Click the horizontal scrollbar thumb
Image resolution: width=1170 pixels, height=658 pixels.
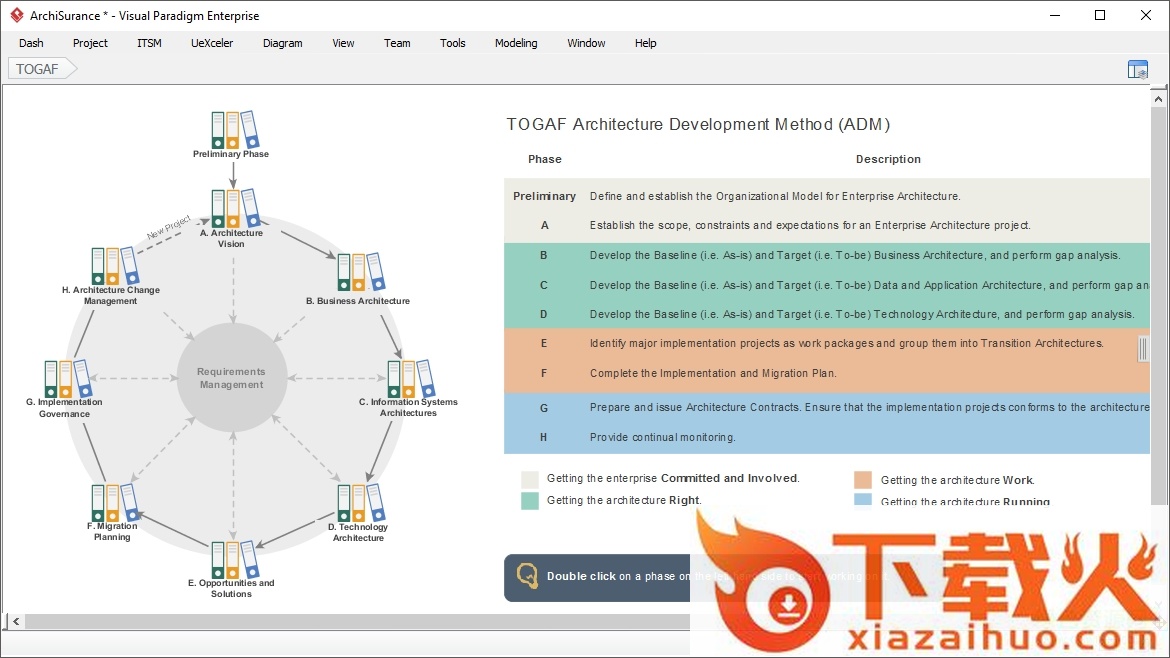(x=358, y=621)
